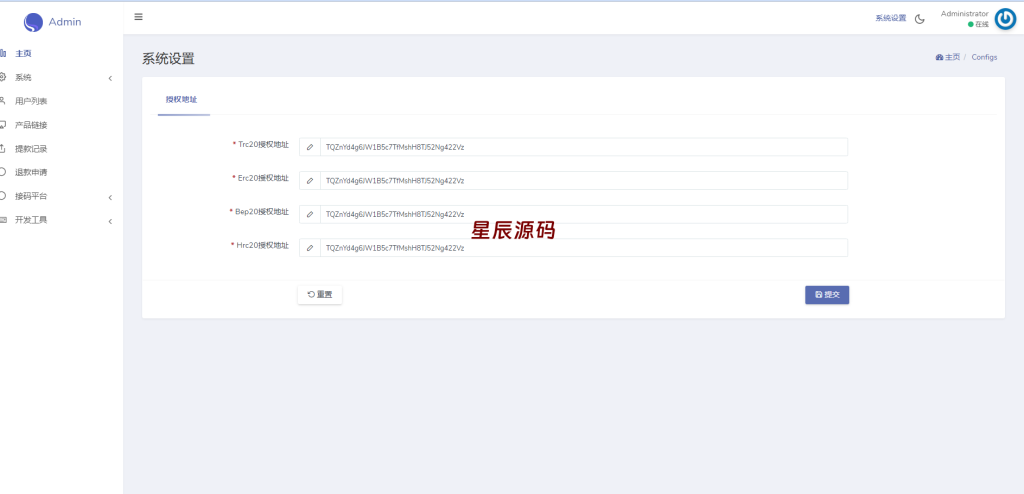Click the 提款记录 upload icon
Viewport: 1024px width, 494px height.
(x=2, y=148)
